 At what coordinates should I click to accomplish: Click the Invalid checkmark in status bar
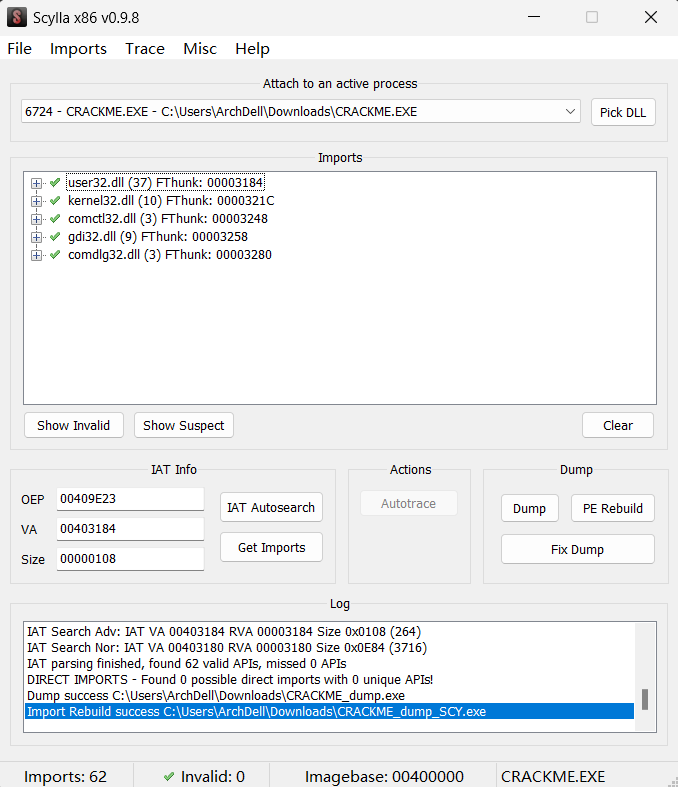(x=168, y=776)
